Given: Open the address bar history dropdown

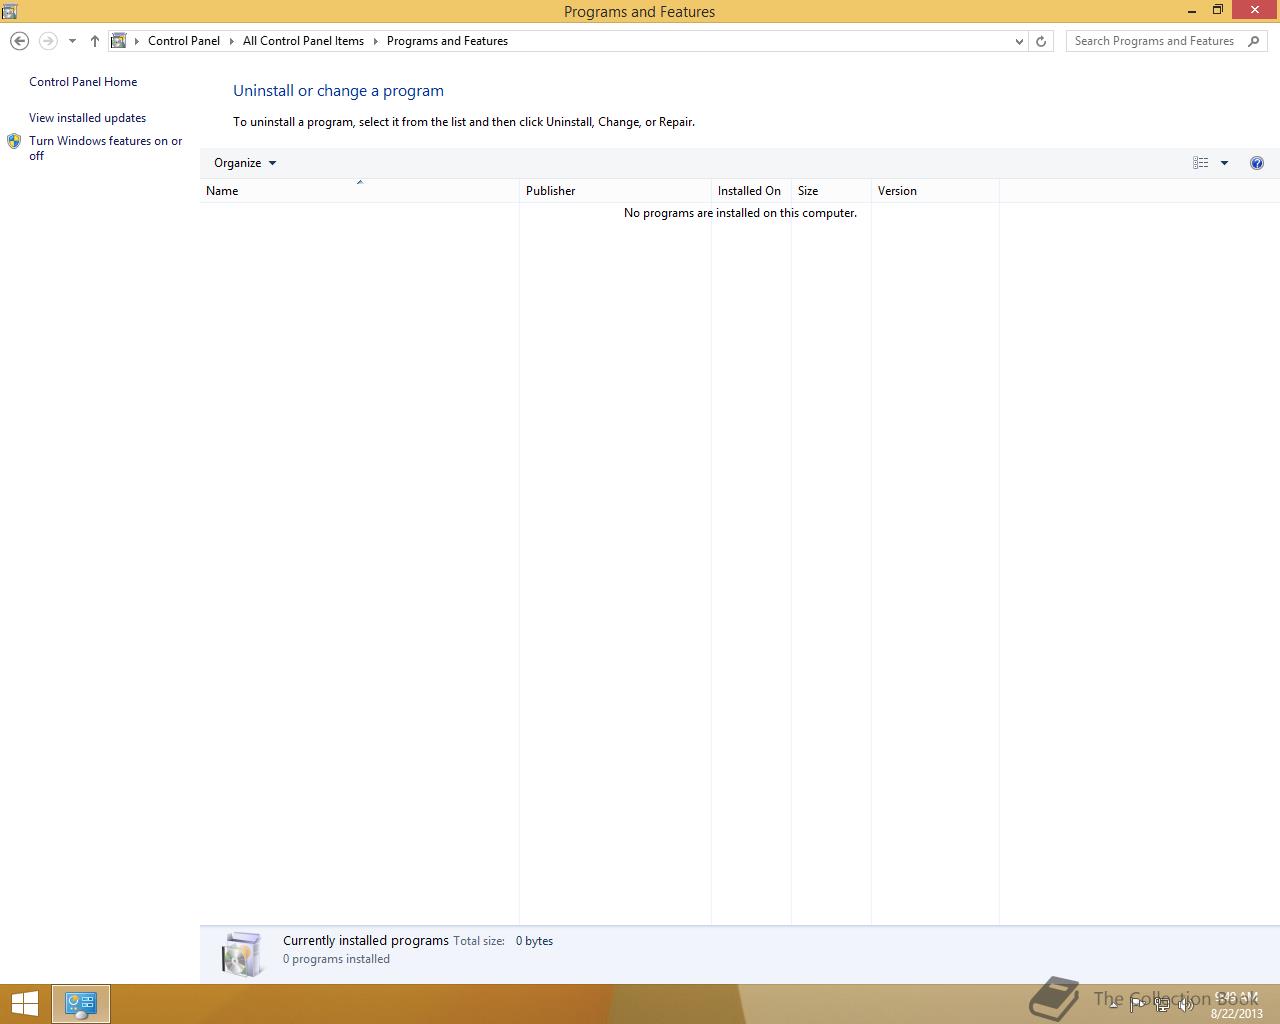Looking at the screenshot, I should [1019, 41].
